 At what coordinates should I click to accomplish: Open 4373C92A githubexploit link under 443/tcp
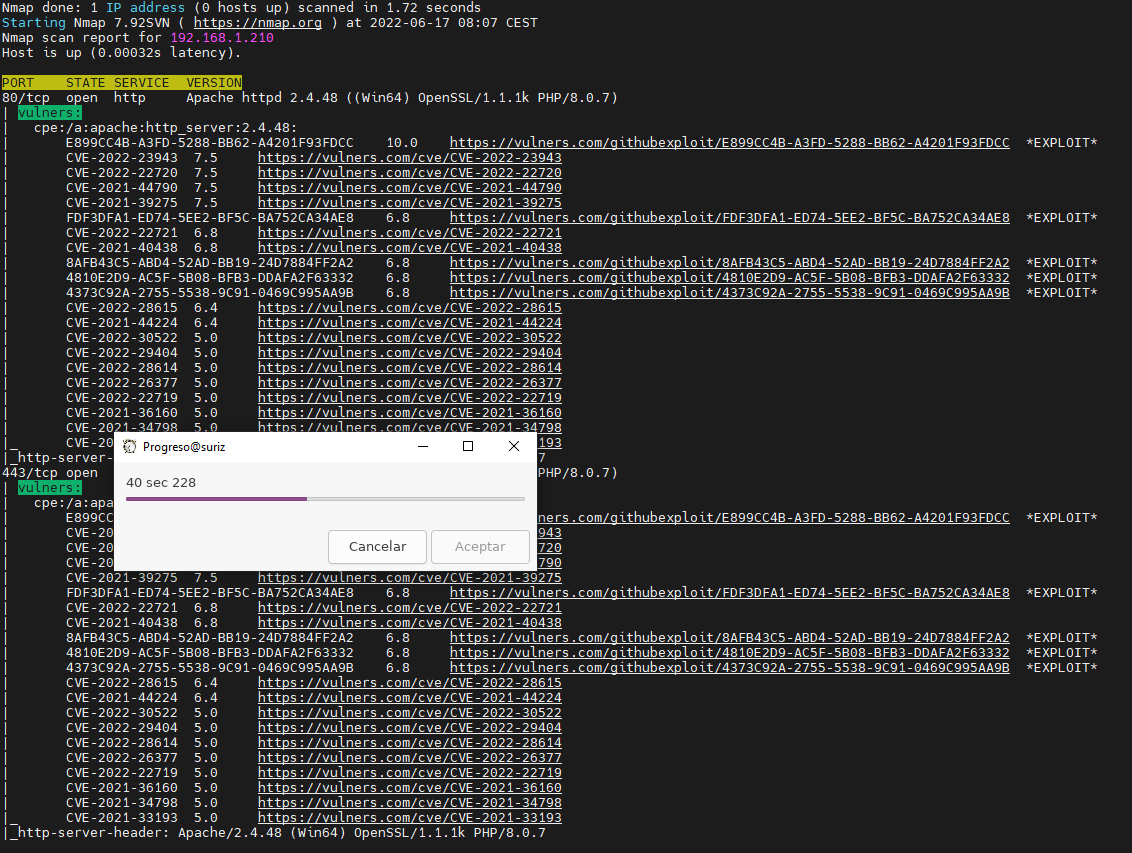click(730, 668)
